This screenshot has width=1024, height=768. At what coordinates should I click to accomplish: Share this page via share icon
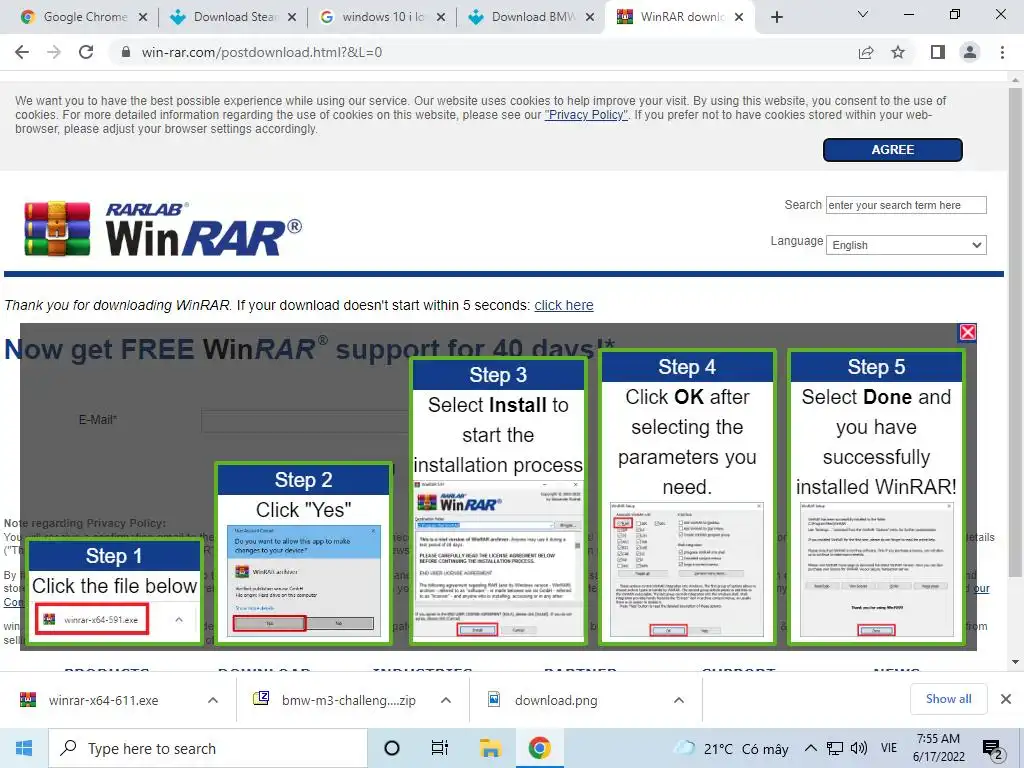[866, 52]
